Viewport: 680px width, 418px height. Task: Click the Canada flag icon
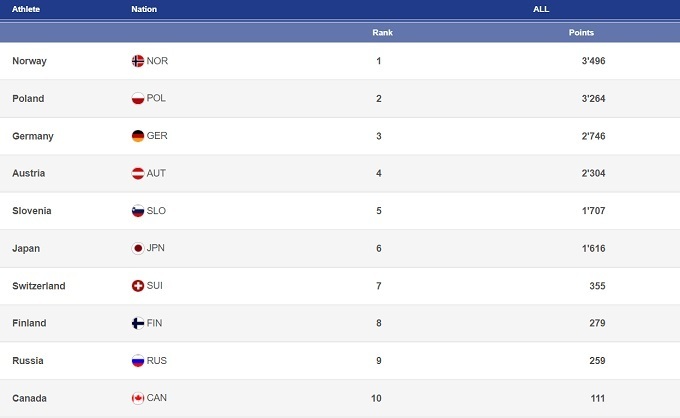point(138,399)
